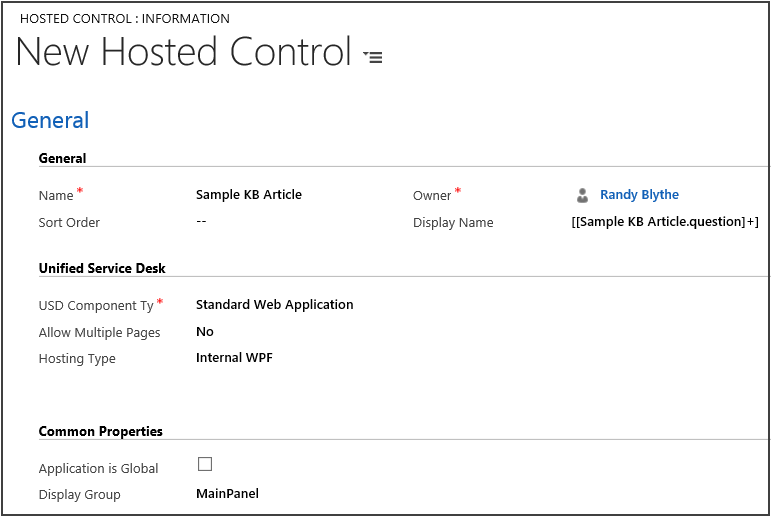The image size is (771, 517).
Task: Click the Unified Service Desk section header
Action: click(102, 268)
